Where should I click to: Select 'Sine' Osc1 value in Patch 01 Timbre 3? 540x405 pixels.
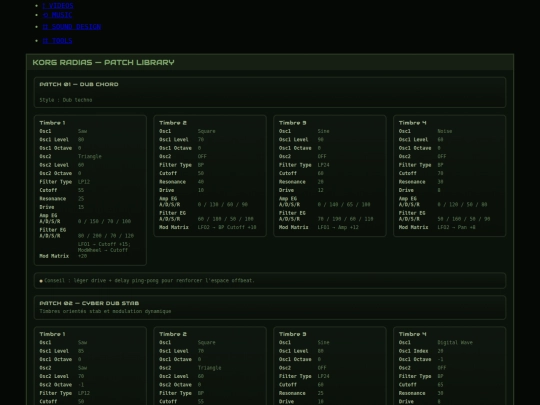coord(323,131)
